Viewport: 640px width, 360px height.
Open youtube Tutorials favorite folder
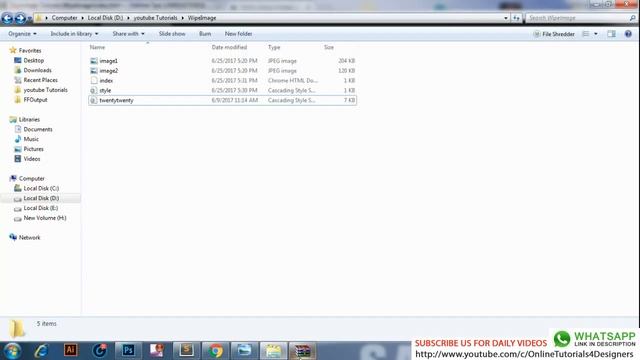pos(45,90)
